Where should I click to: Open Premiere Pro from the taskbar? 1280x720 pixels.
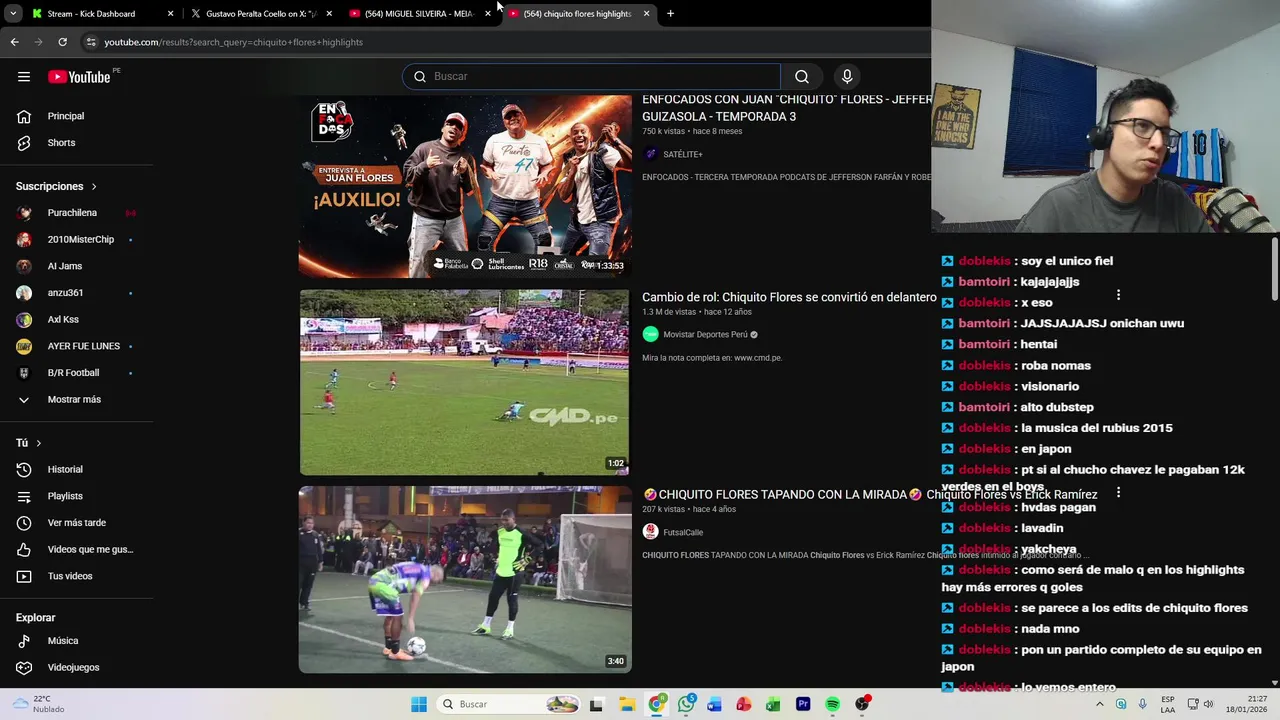click(x=803, y=704)
